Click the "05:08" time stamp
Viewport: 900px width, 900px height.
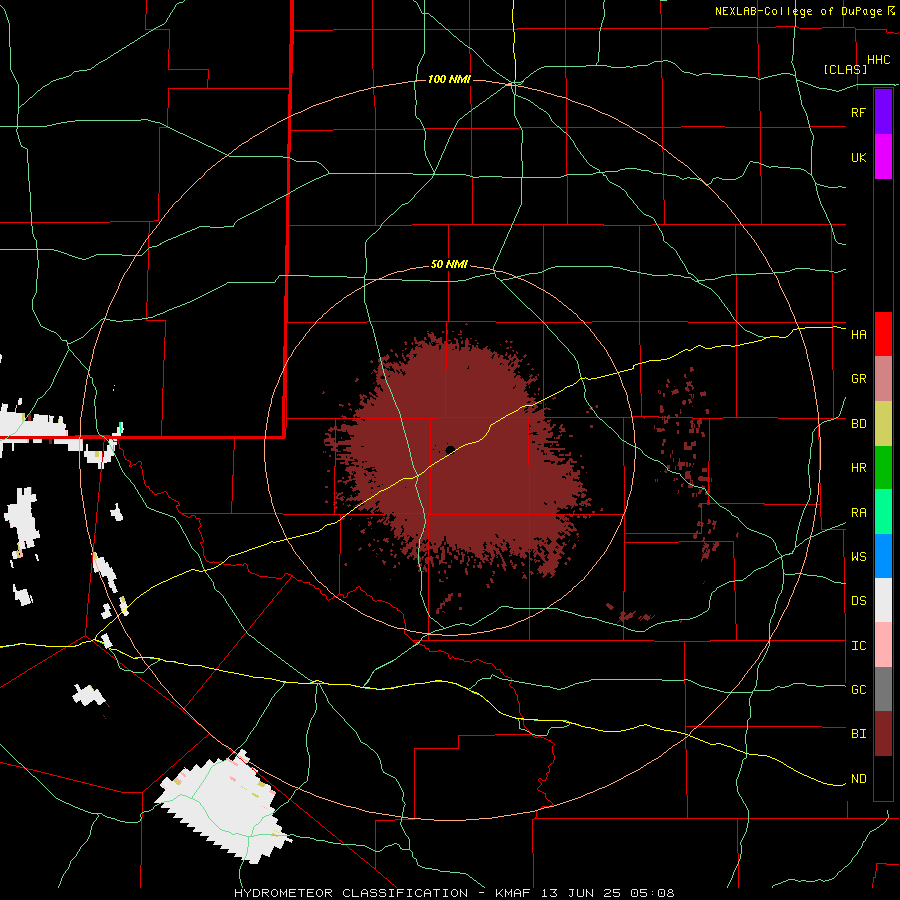pos(652,893)
